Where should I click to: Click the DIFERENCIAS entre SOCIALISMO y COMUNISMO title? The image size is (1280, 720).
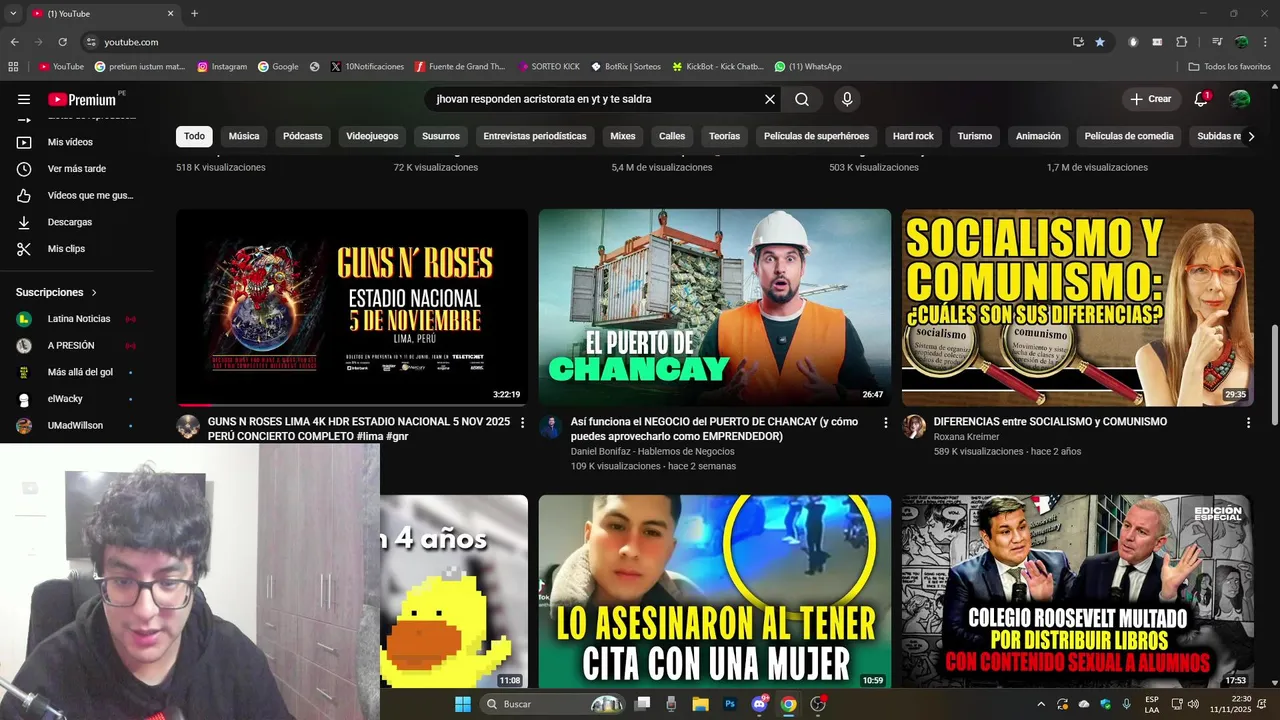(x=1050, y=422)
